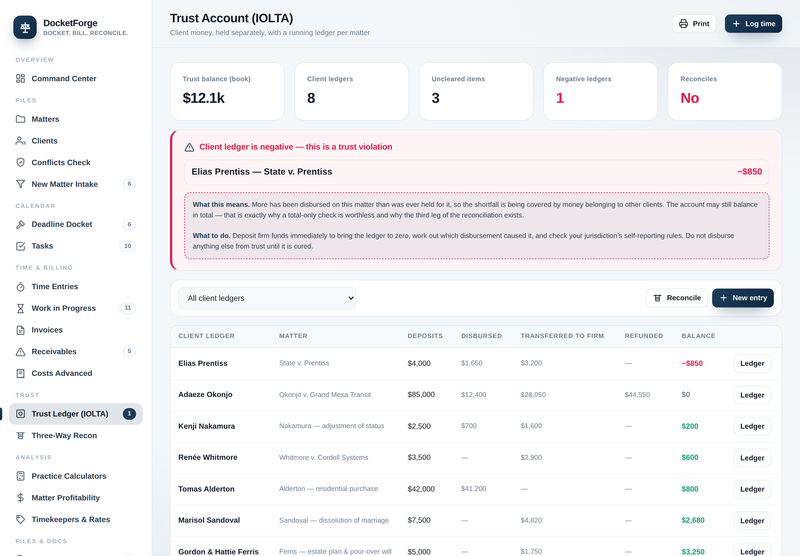Viewport: 800px width, 556px height.
Task: Click the Okonjo v. Grand Mesa Transit matter
Action: [325, 395]
